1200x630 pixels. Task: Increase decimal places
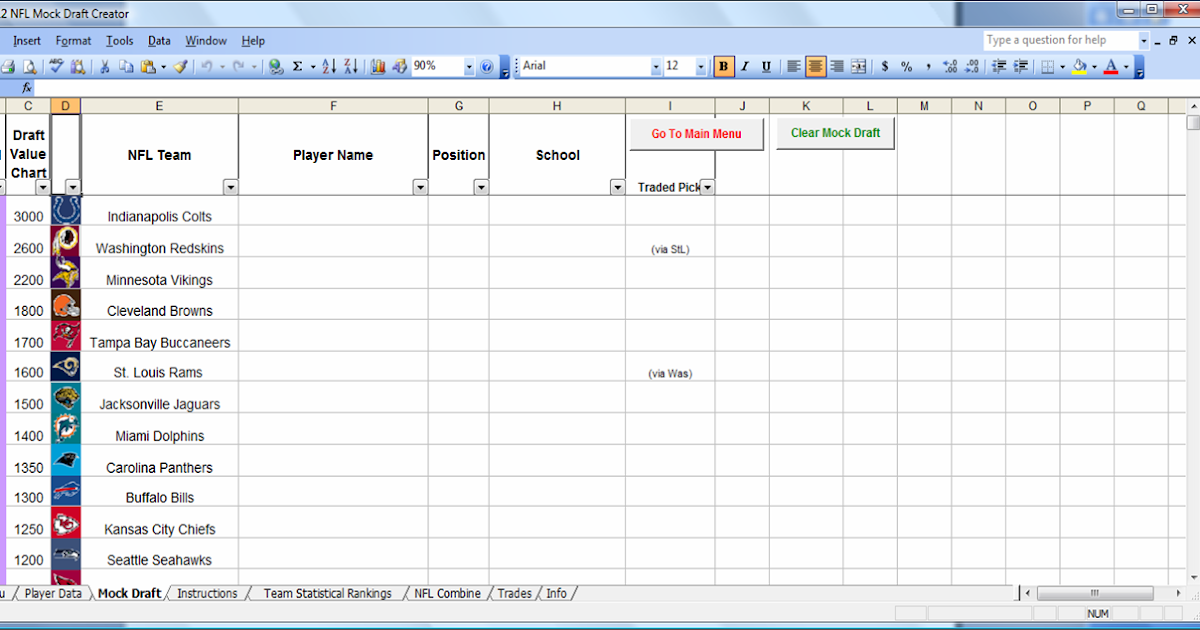pos(949,66)
